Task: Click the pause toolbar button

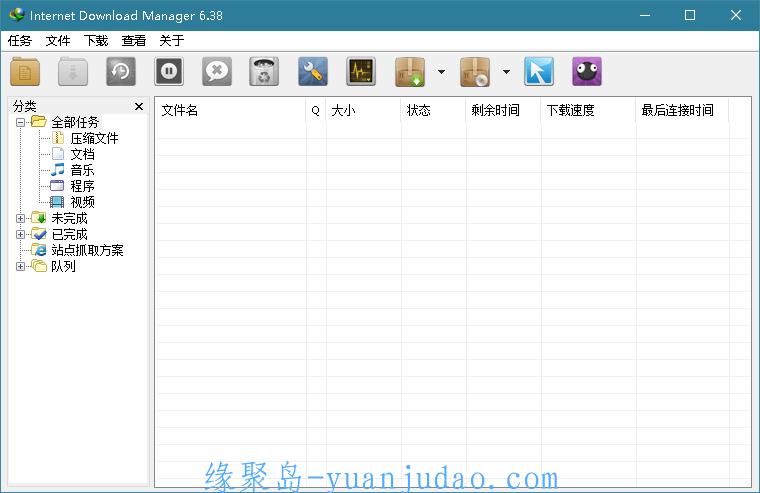Action: pos(169,72)
